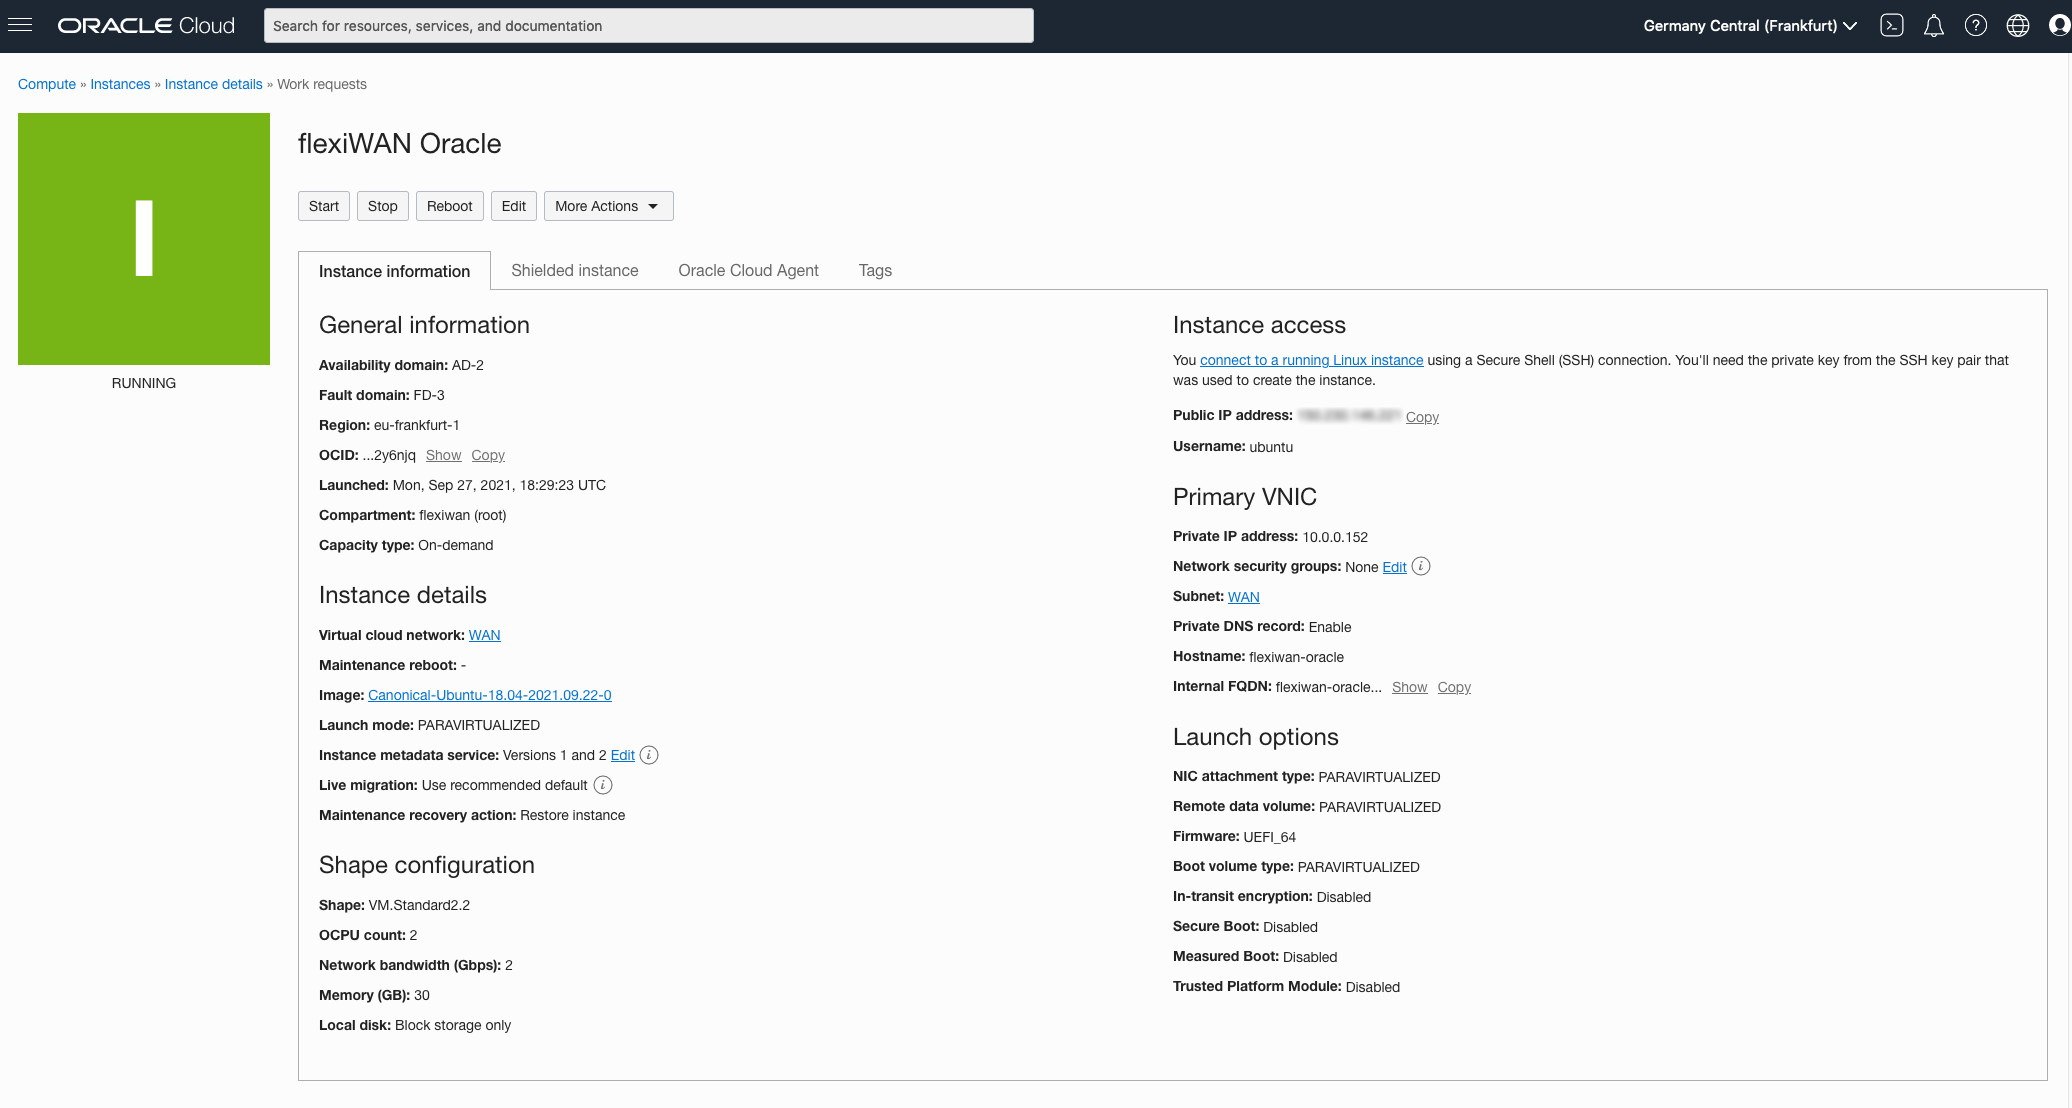Click the Reboot button

pyautogui.click(x=449, y=206)
